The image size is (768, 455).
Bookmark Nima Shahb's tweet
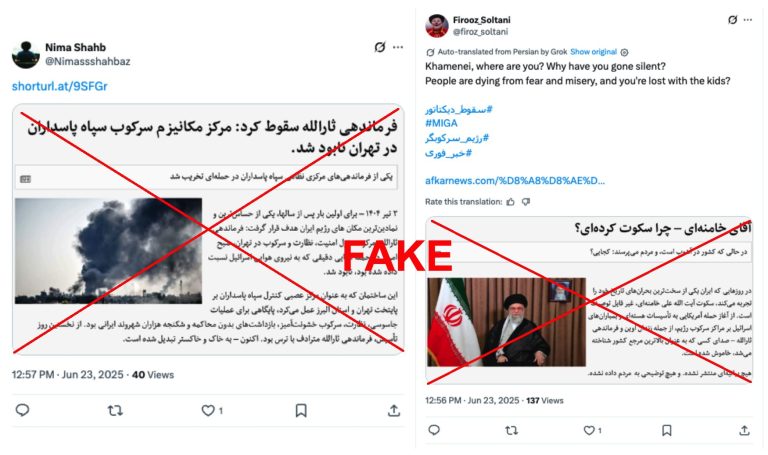pos(301,410)
